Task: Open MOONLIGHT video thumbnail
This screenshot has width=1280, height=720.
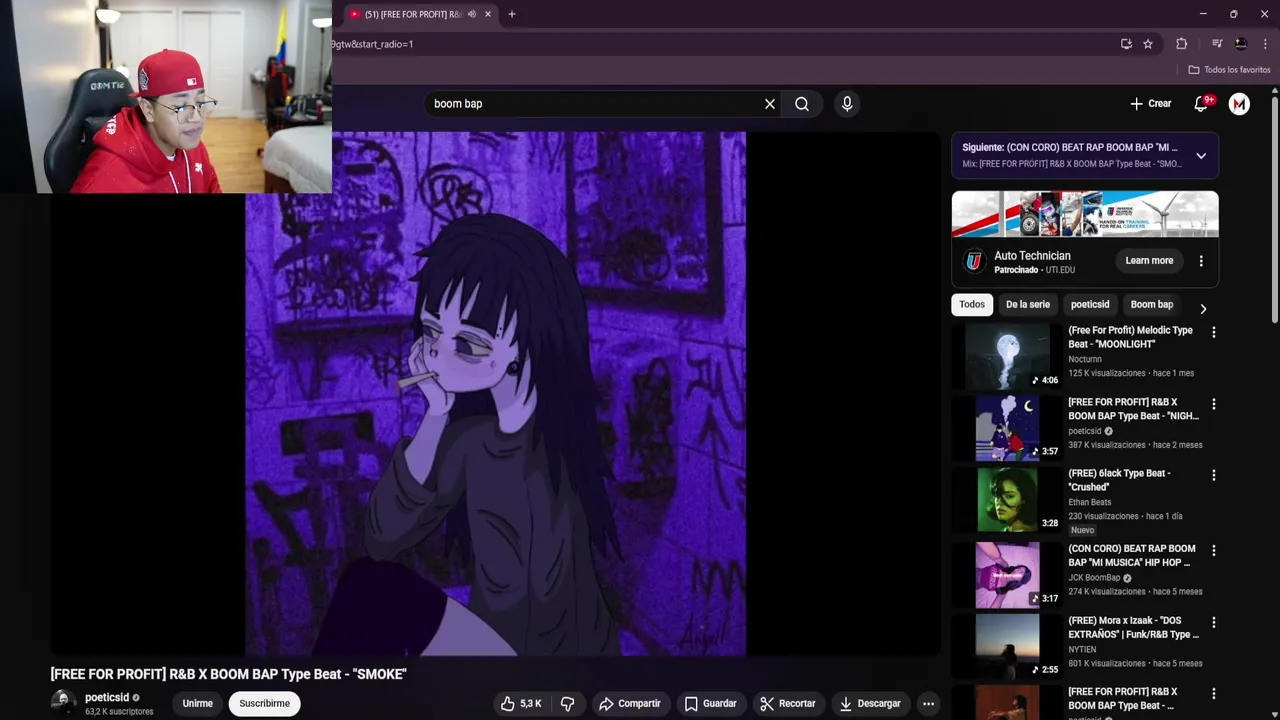Action: (1008, 356)
